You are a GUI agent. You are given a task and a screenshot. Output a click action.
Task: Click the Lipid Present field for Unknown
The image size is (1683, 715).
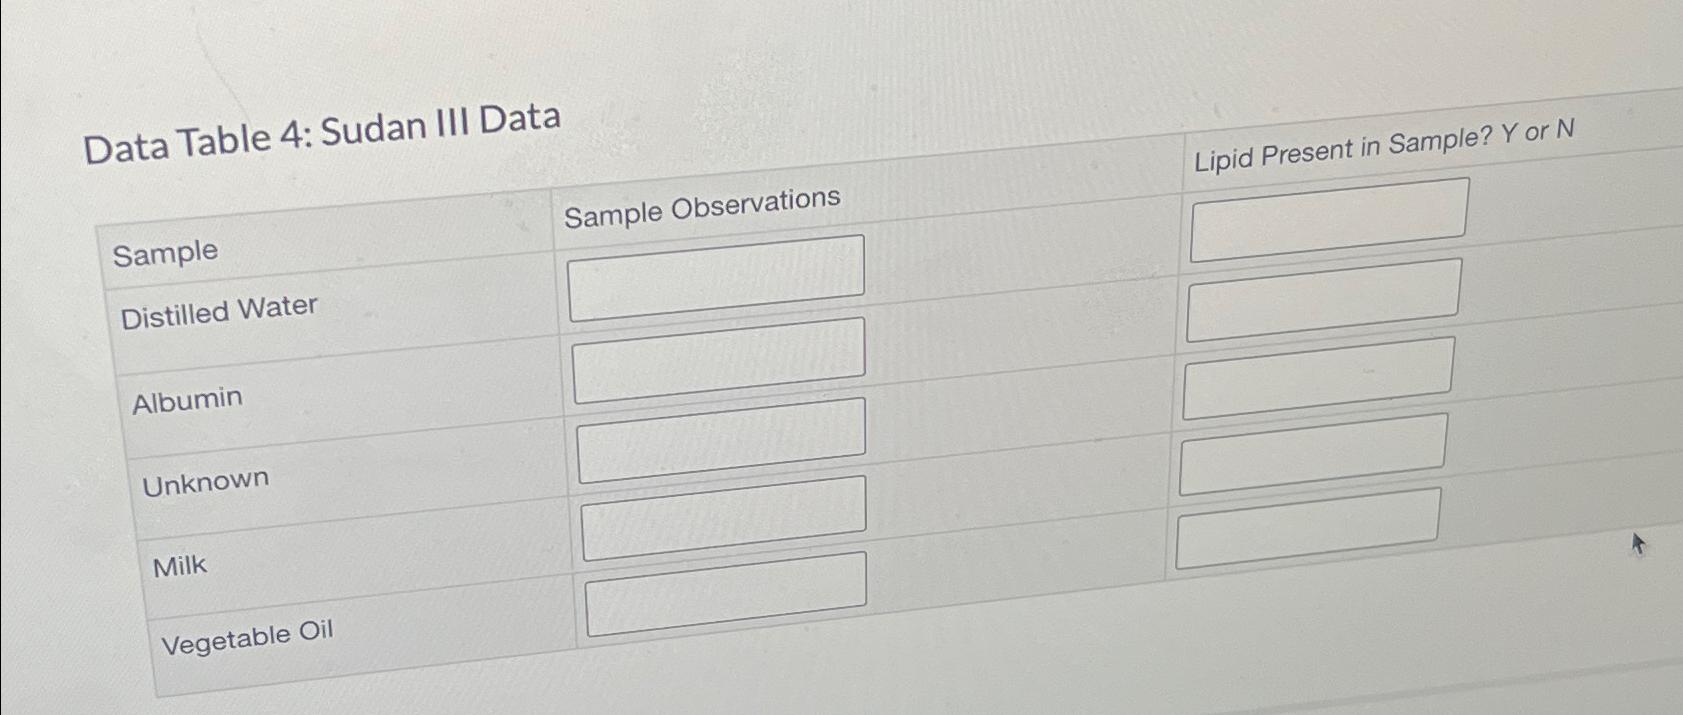coord(1318,378)
